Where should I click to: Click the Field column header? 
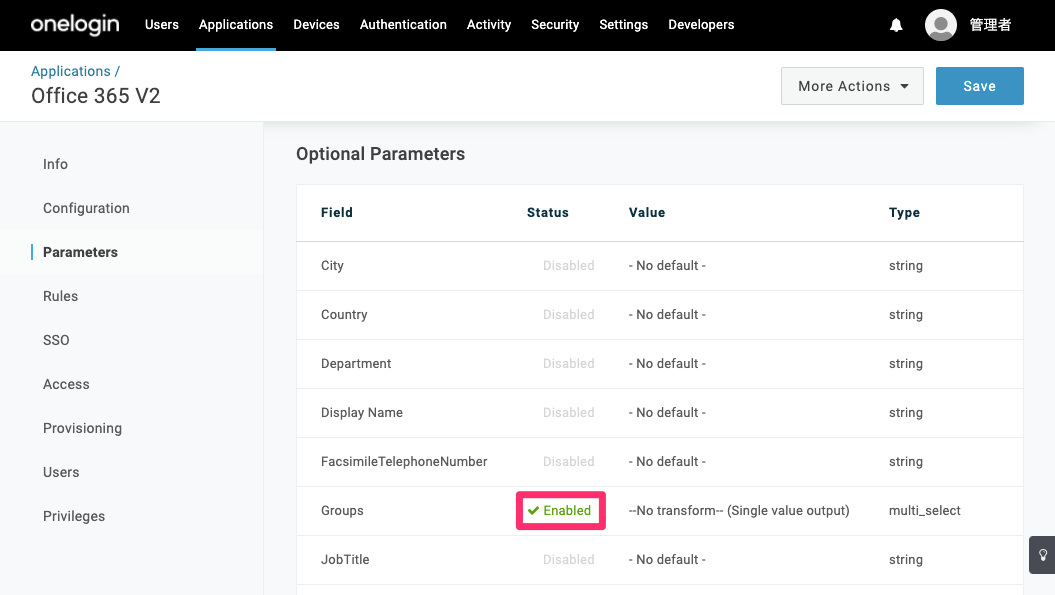click(x=336, y=213)
